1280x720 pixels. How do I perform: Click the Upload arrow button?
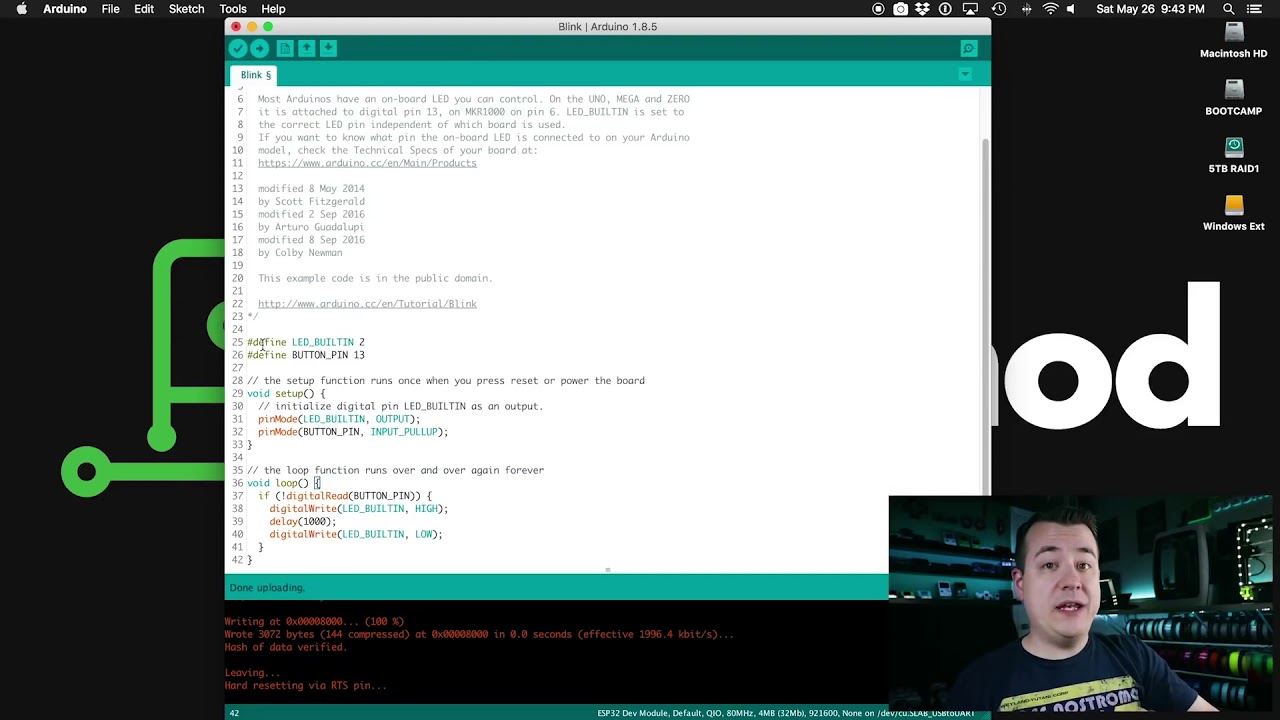259,48
